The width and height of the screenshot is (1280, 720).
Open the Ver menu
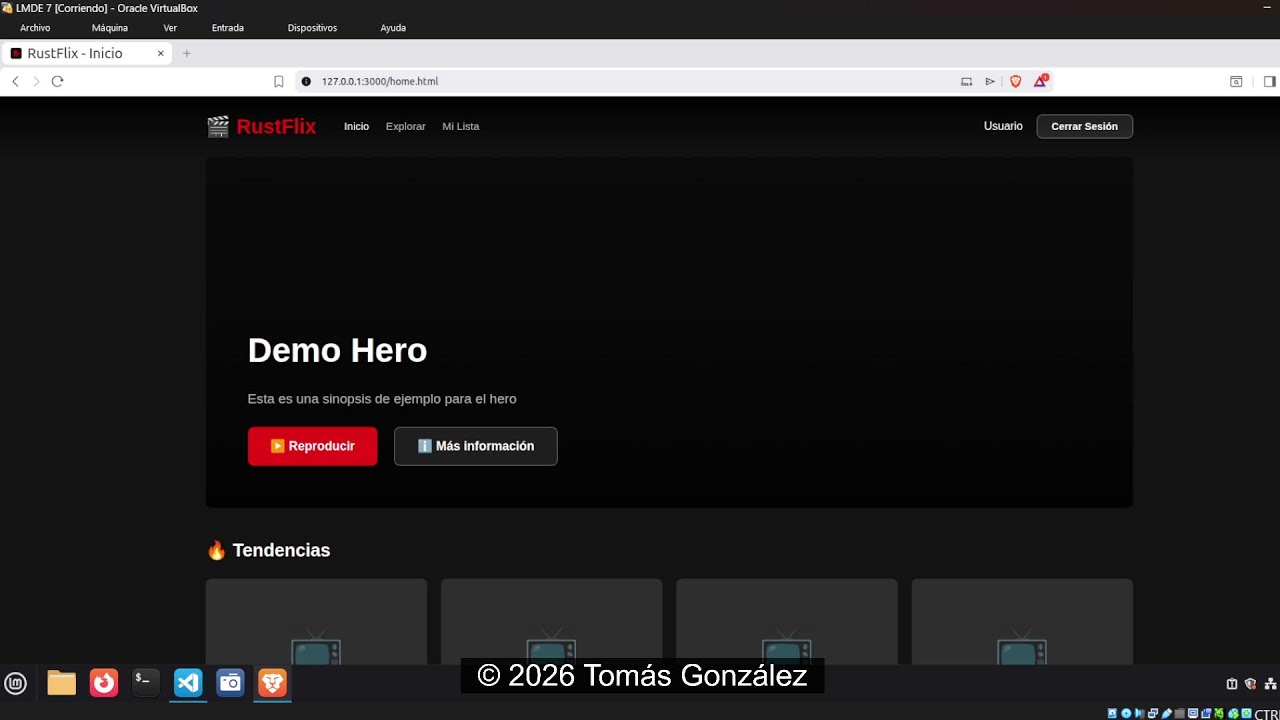[170, 28]
